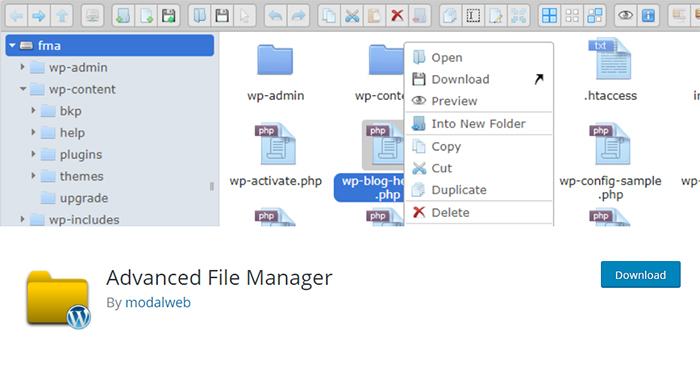
Task: Click the mount network volume icon
Action: coord(92,16)
